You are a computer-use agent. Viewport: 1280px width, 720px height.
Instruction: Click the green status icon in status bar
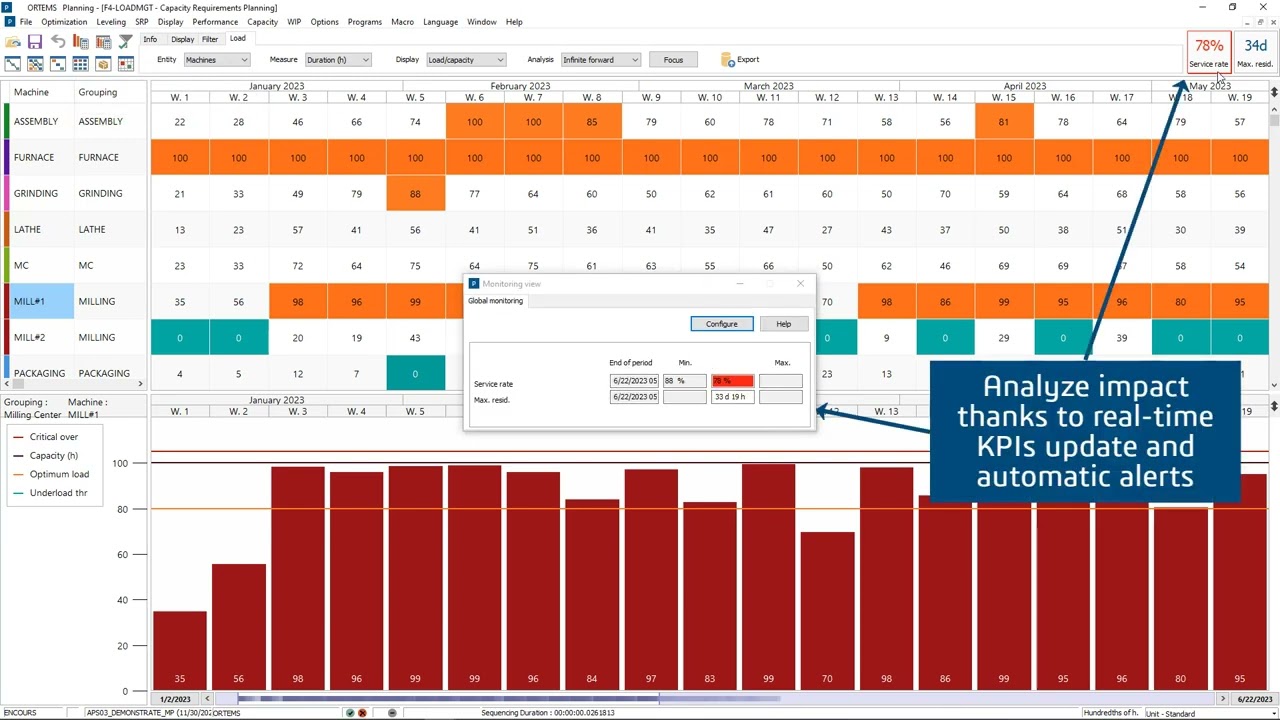tap(350, 713)
